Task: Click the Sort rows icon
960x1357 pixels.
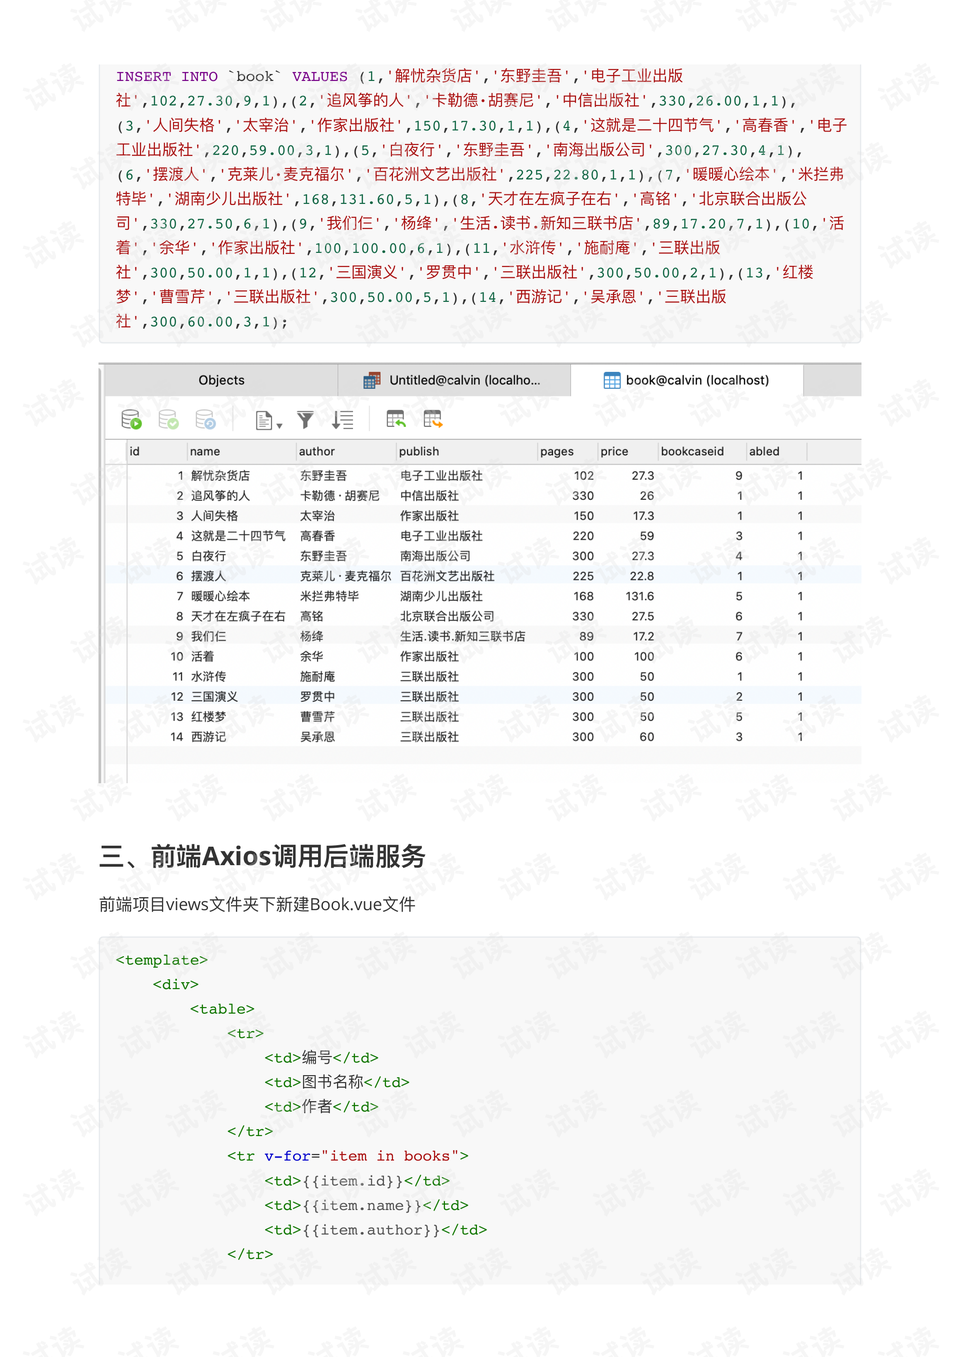Action: pyautogui.click(x=342, y=420)
